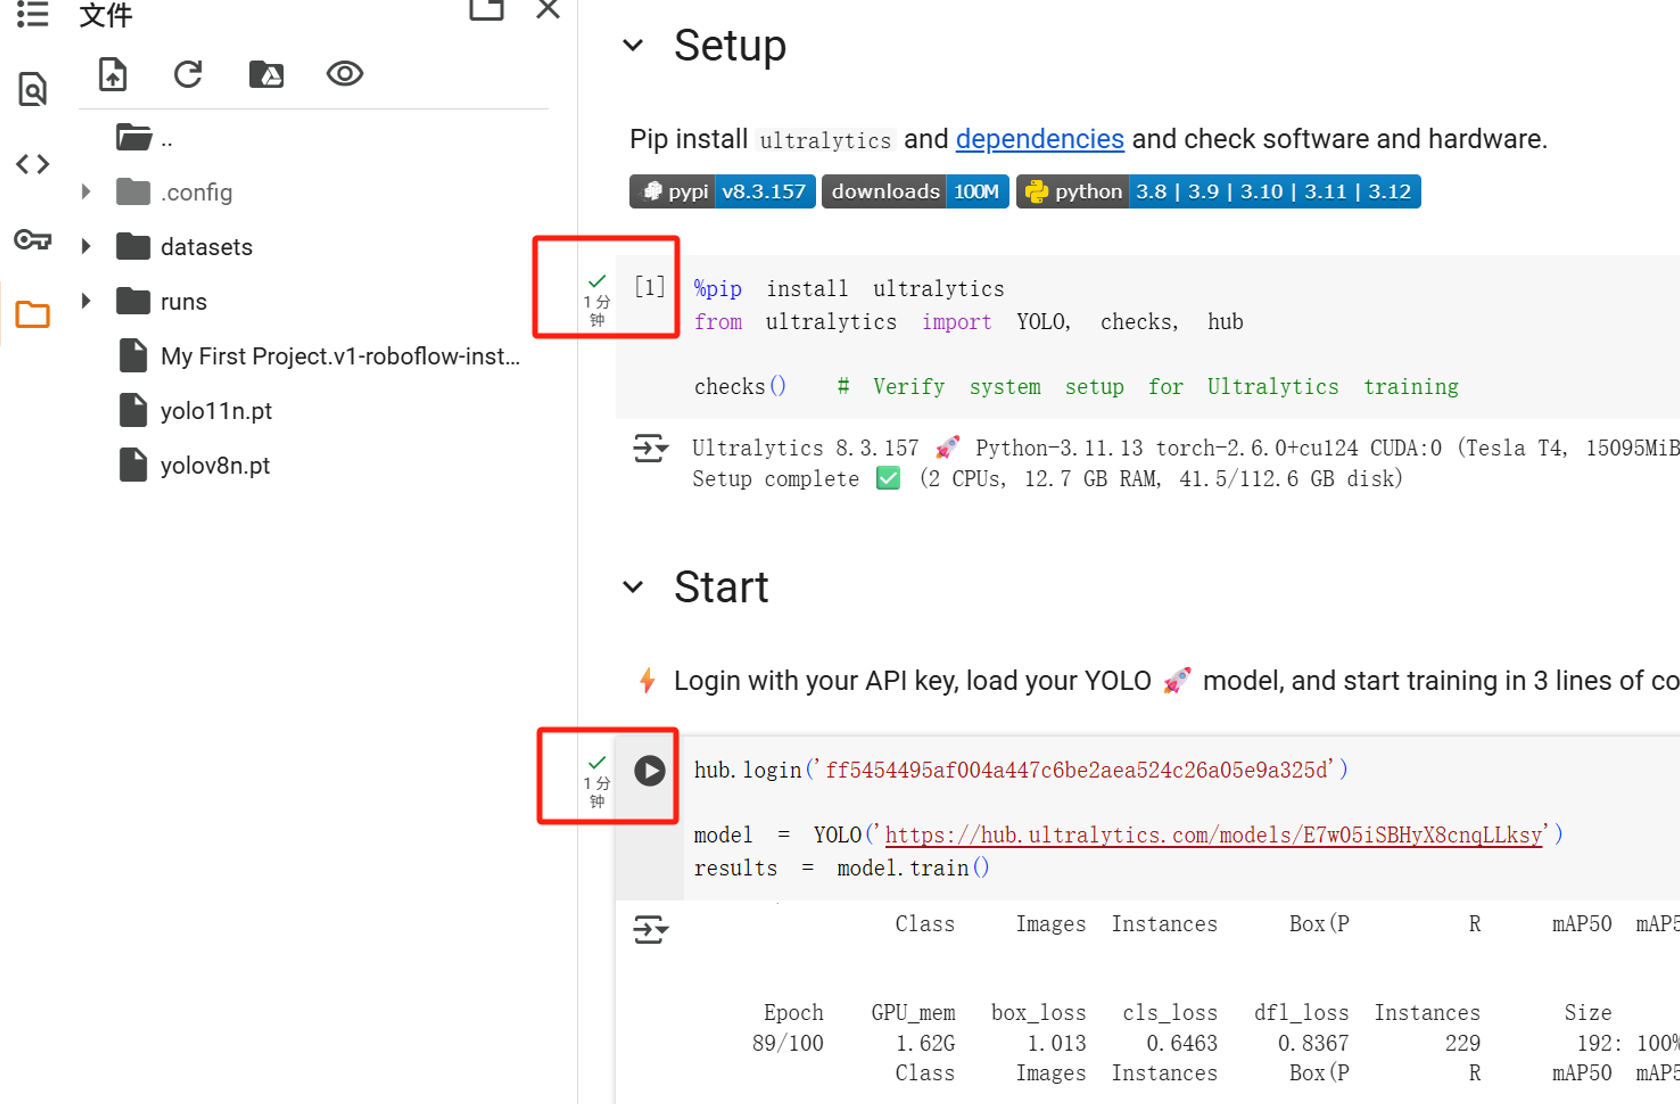Open the secrets key icon
The image size is (1680, 1104).
click(x=32, y=240)
